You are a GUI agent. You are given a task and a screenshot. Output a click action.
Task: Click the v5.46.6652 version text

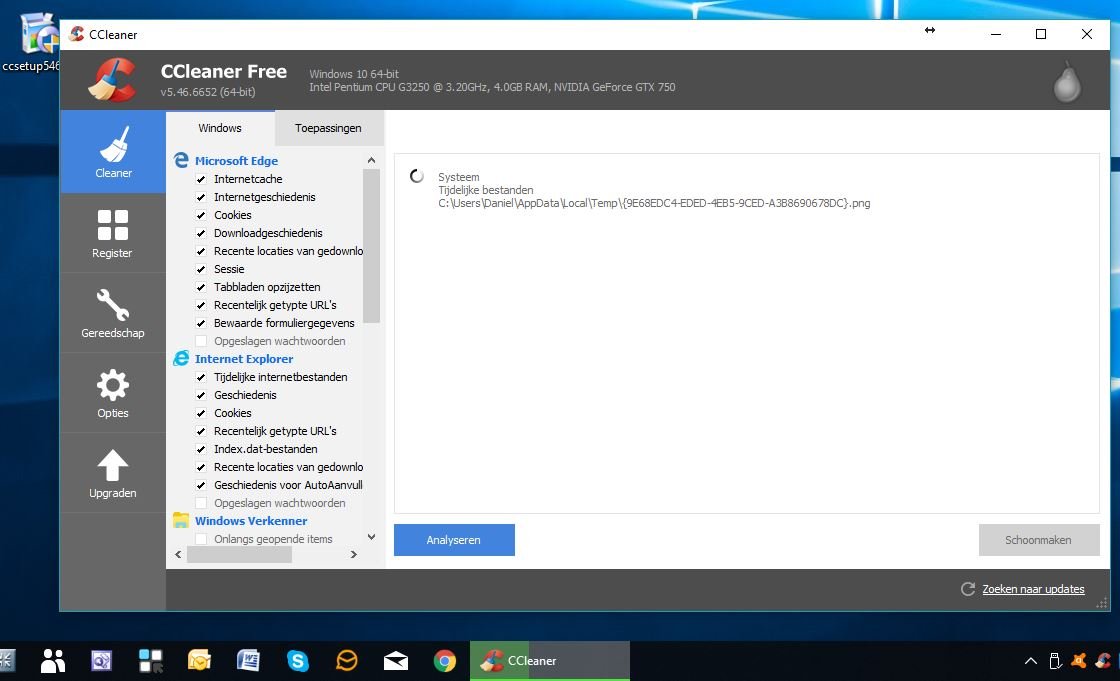(x=208, y=92)
